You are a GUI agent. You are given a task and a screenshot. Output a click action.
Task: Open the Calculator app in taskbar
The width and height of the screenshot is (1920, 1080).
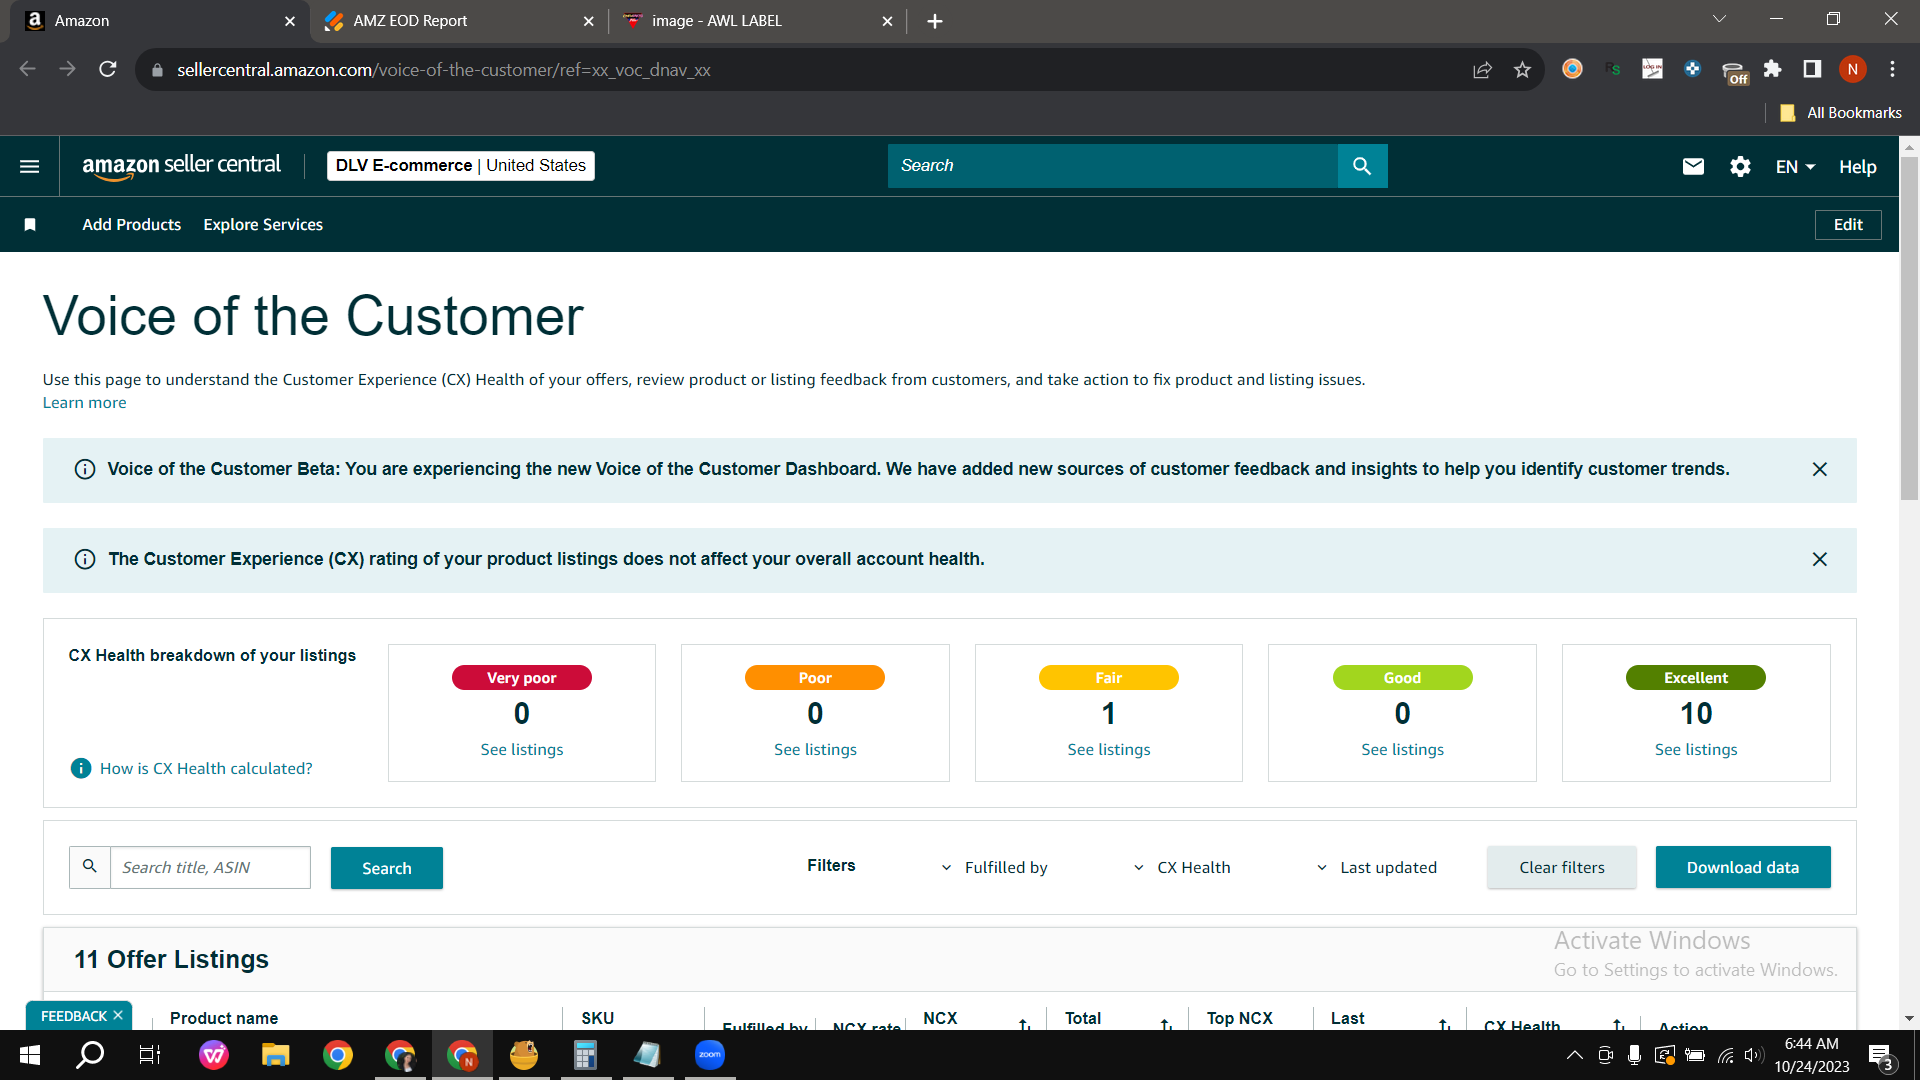click(x=585, y=1055)
